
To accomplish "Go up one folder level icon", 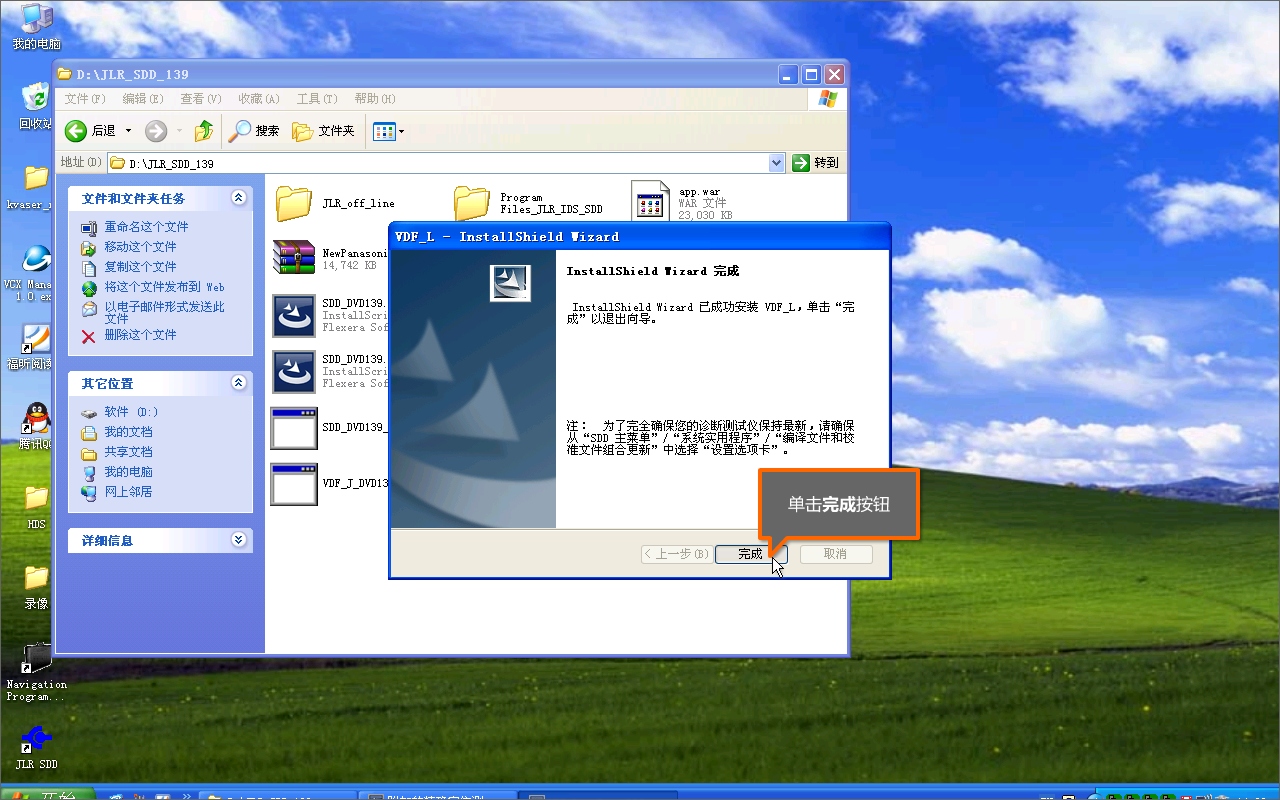I will click(x=204, y=131).
